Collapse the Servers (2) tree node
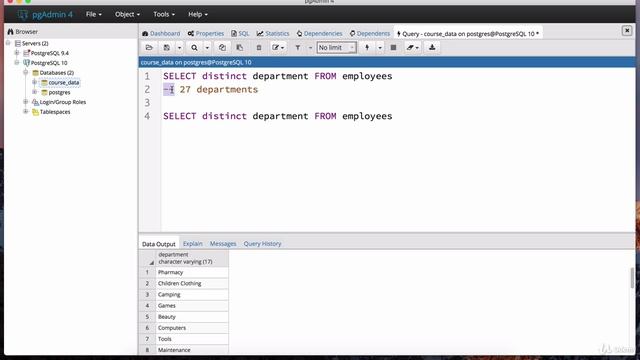640x360 pixels. pyautogui.click(x=8, y=43)
